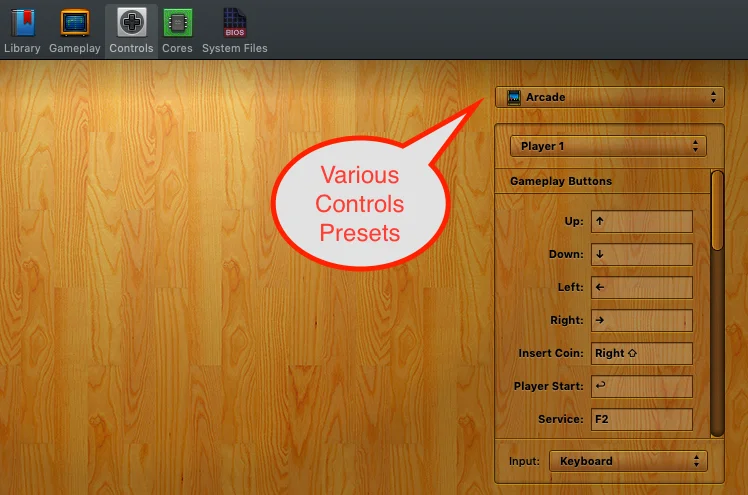Click the Down: label

[566, 254]
